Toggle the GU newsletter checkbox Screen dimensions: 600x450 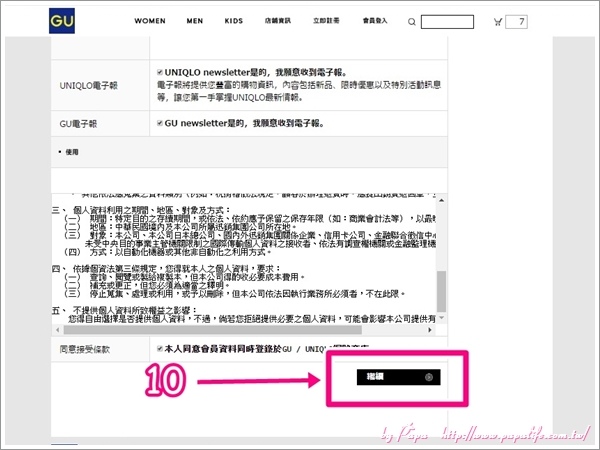click(160, 123)
